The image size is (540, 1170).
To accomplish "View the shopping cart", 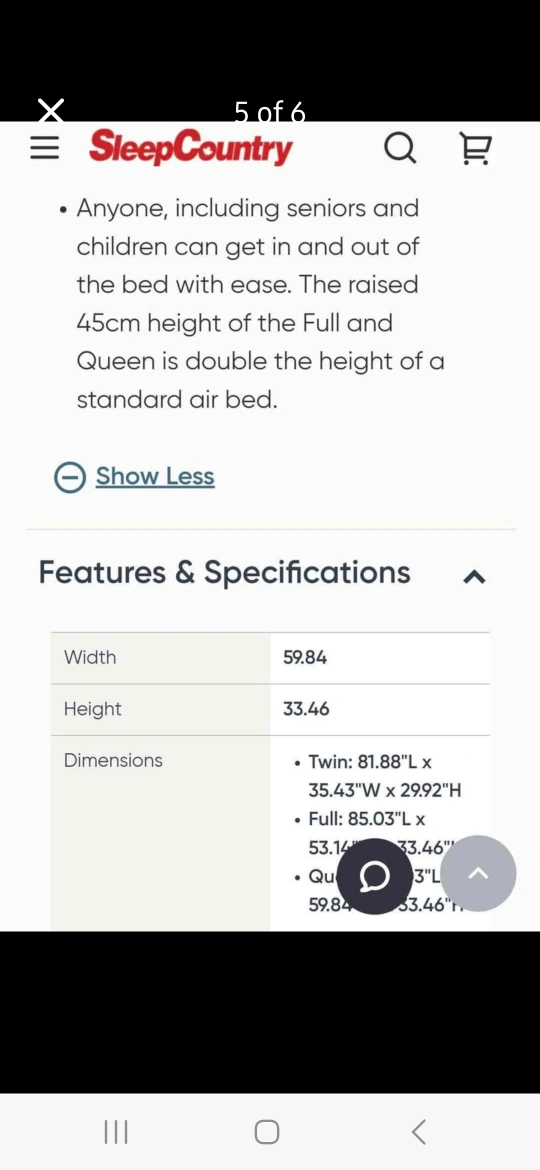I will coord(475,148).
